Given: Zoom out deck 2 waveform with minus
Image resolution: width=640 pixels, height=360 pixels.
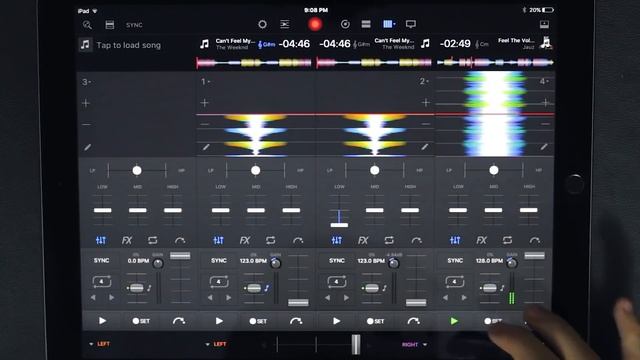Looking at the screenshot, I should tap(426, 124).
